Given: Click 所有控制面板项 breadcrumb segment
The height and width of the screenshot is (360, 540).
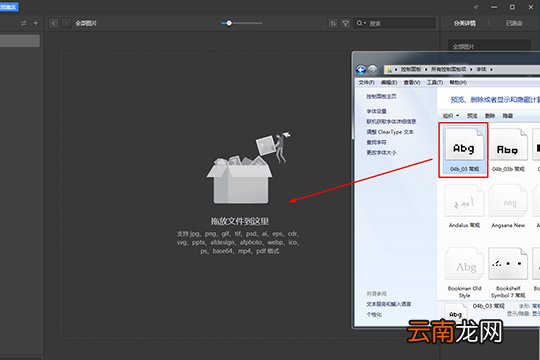Looking at the screenshot, I should pos(448,70).
